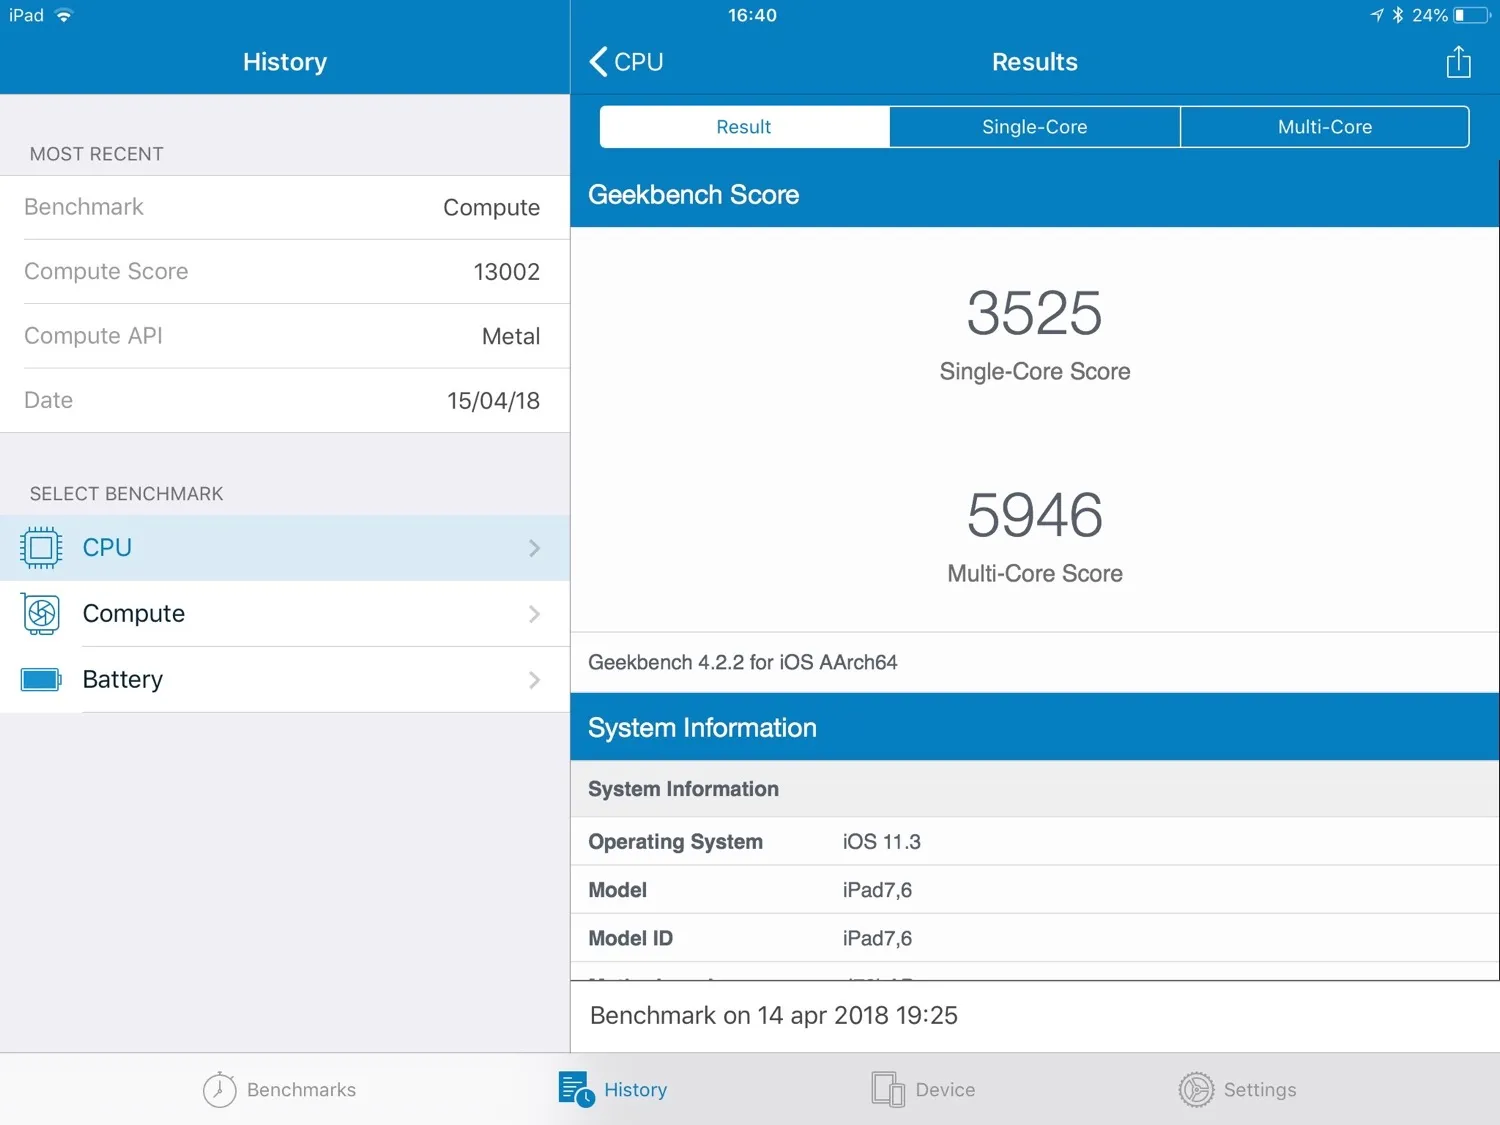Tap the Wi-Fi status icon
1500x1125 pixels.
pyautogui.click(x=64, y=15)
